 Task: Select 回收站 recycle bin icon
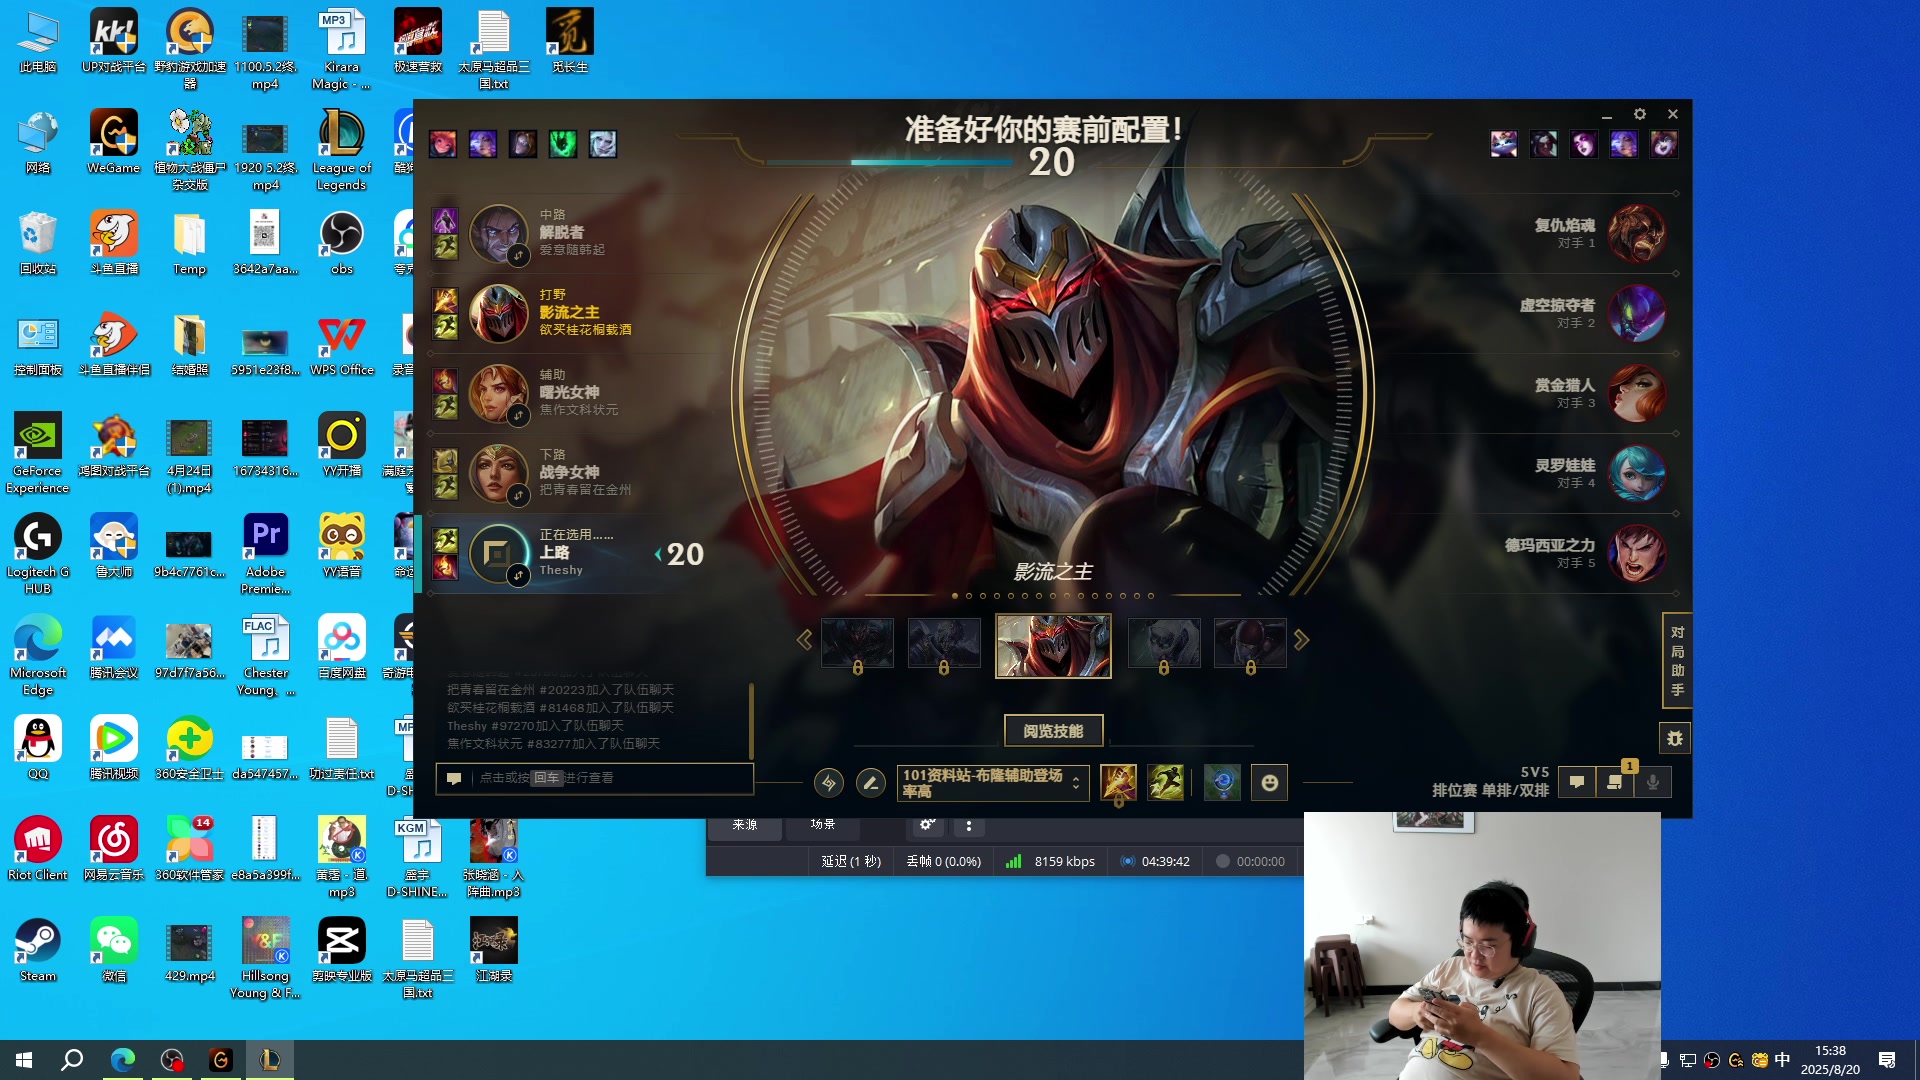(38, 243)
